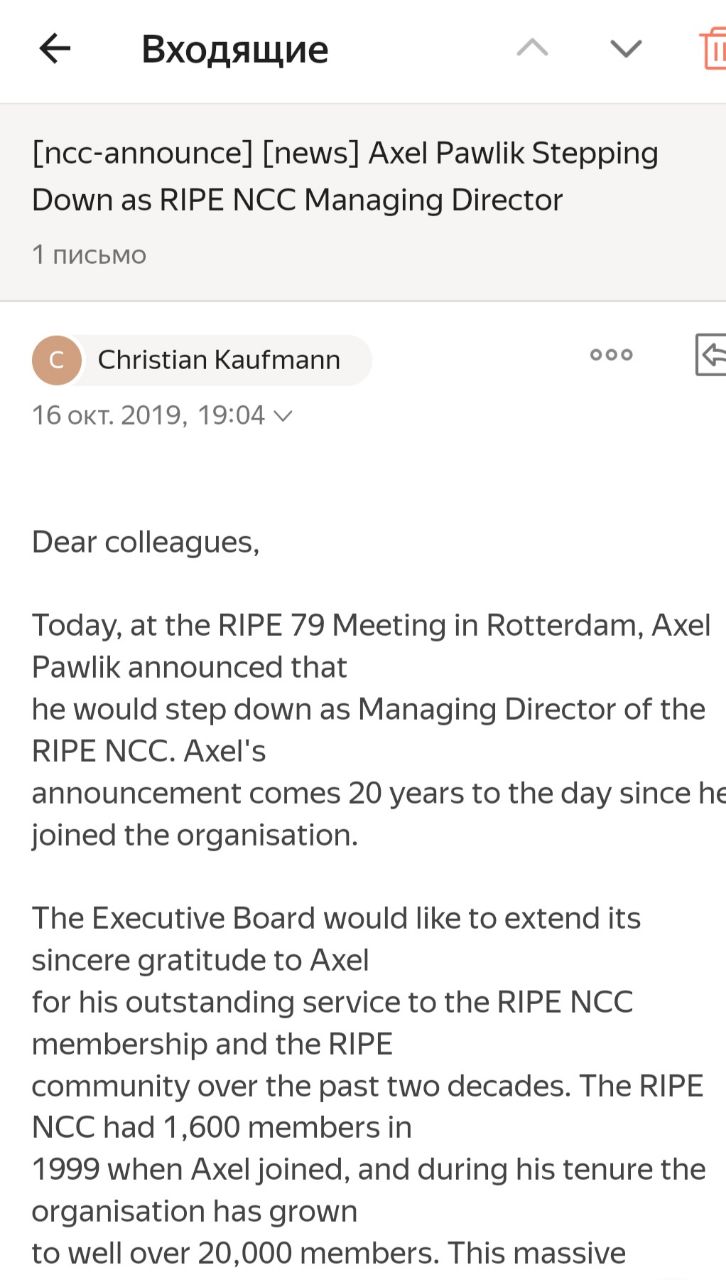Tap the email subject about Axel Pawlik
This screenshot has height=1280, width=726.
345,176
